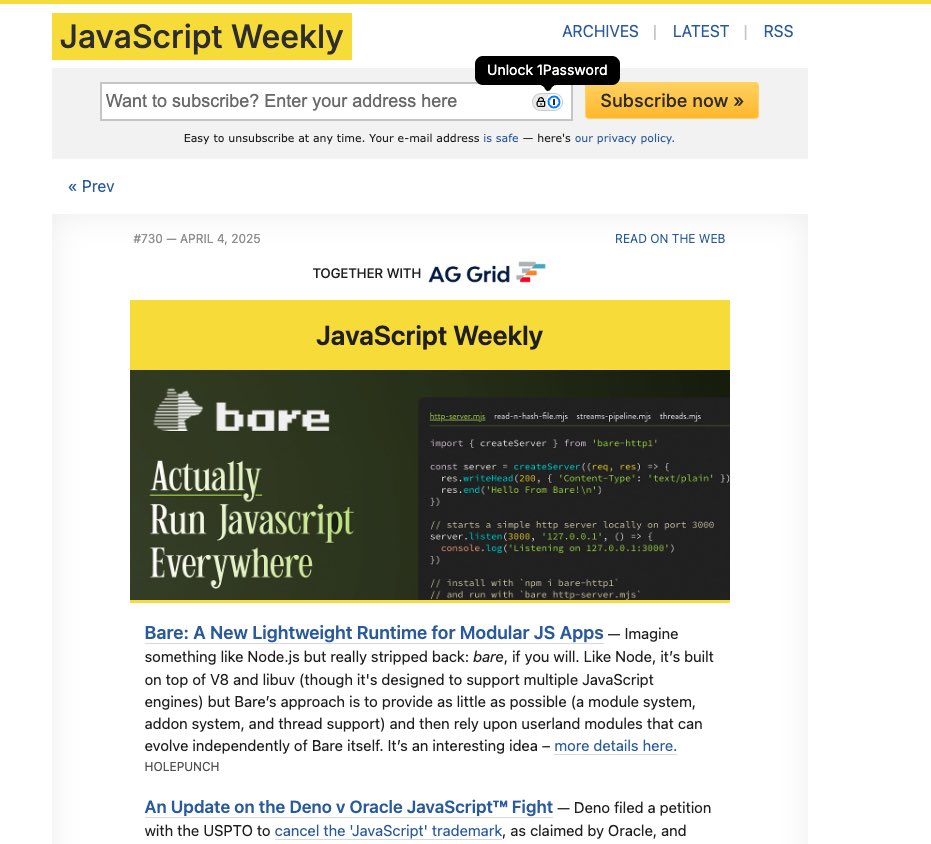Focus the subscribe email address field
This screenshot has height=844, width=931.
coord(336,102)
